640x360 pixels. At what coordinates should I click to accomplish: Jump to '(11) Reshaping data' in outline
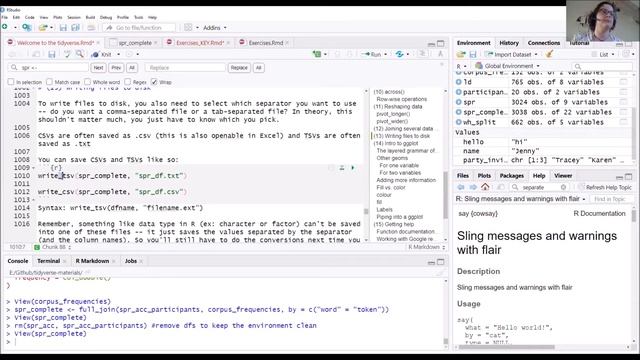[398, 107]
